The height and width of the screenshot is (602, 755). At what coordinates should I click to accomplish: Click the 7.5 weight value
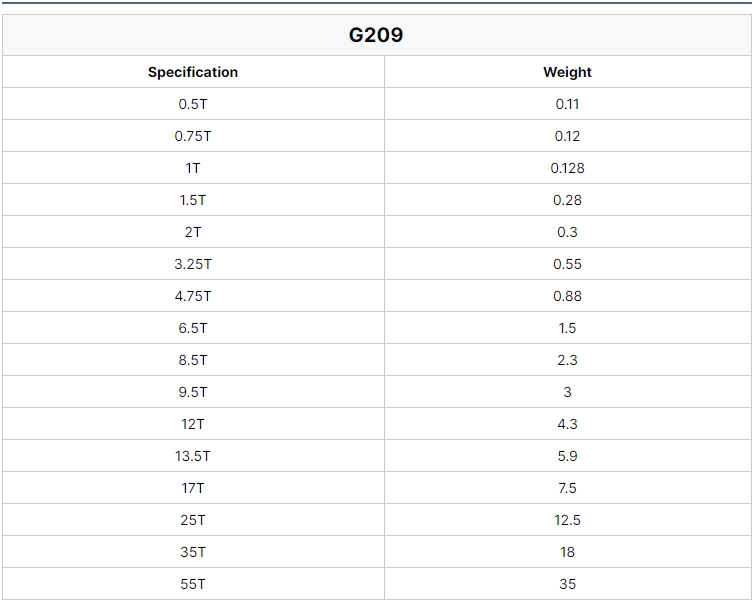tap(568, 488)
